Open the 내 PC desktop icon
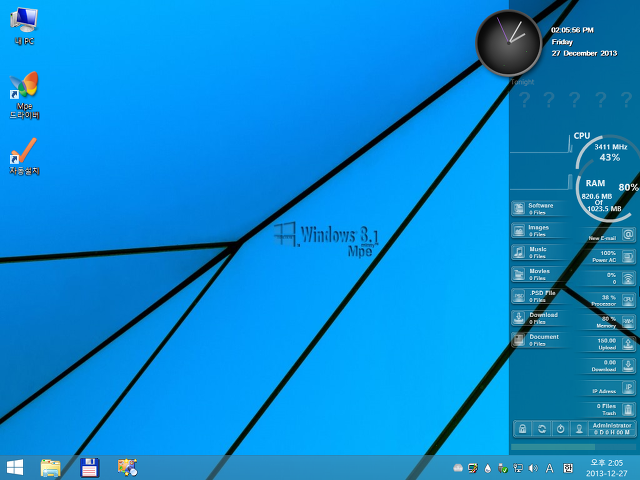 (24, 26)
